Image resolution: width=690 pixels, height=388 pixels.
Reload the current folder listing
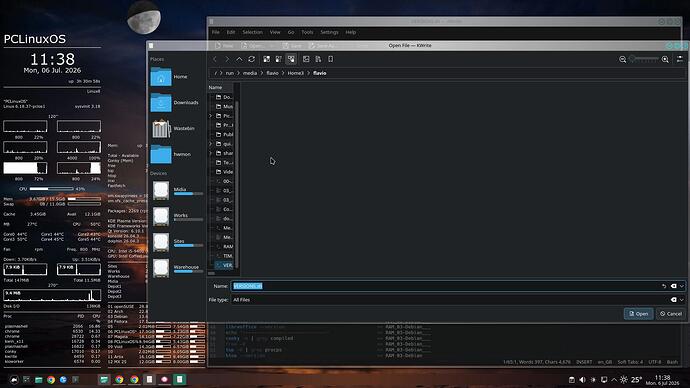click(251, 59)
